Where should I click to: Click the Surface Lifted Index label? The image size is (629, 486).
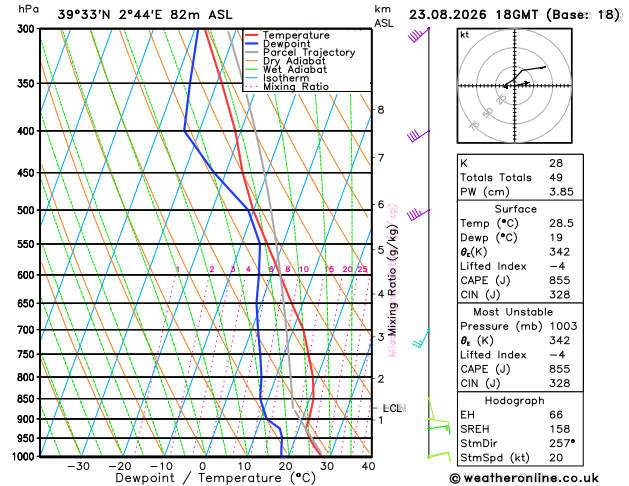pos(493,266)
